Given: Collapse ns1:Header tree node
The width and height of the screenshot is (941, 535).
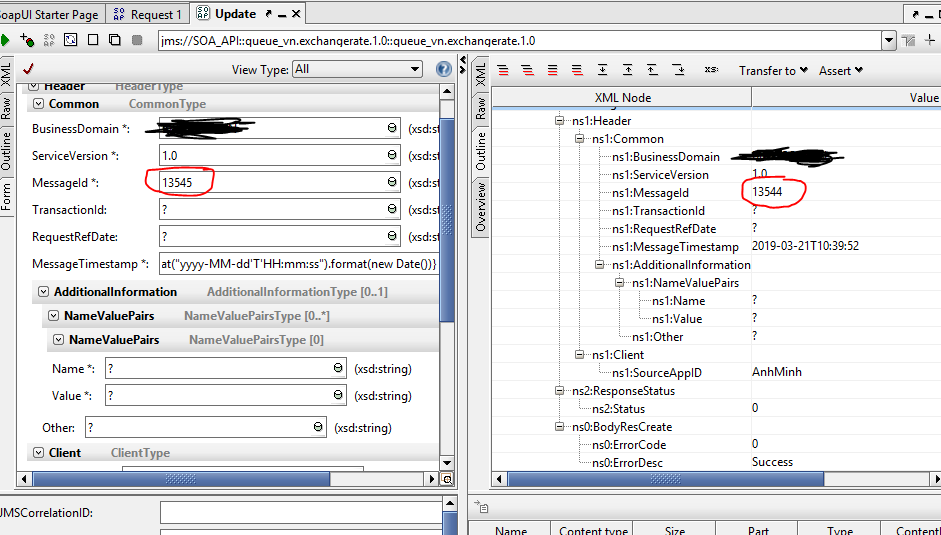Looking at the screenshot, I should [560, 121].
